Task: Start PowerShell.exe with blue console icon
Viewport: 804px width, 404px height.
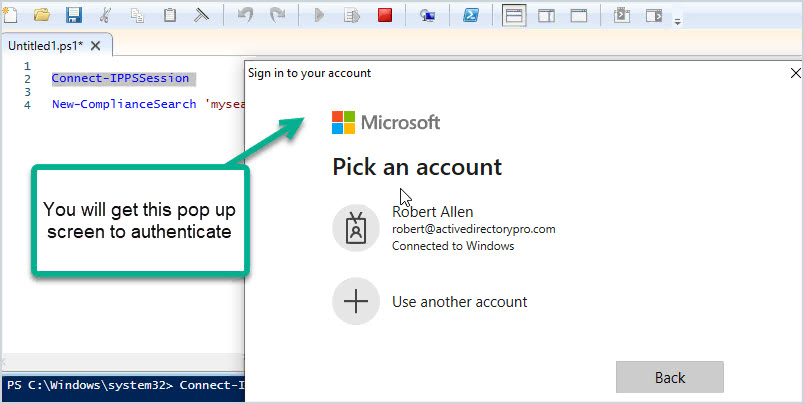Action: coord(470,15)
